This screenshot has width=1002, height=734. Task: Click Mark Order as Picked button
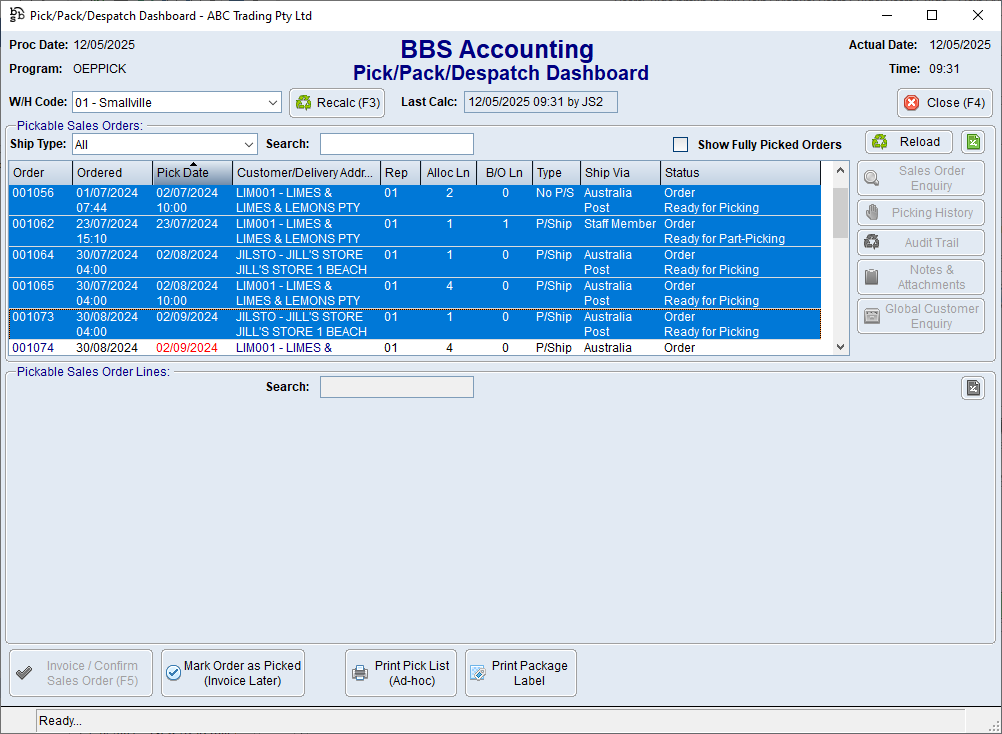(x=232, y=673)
